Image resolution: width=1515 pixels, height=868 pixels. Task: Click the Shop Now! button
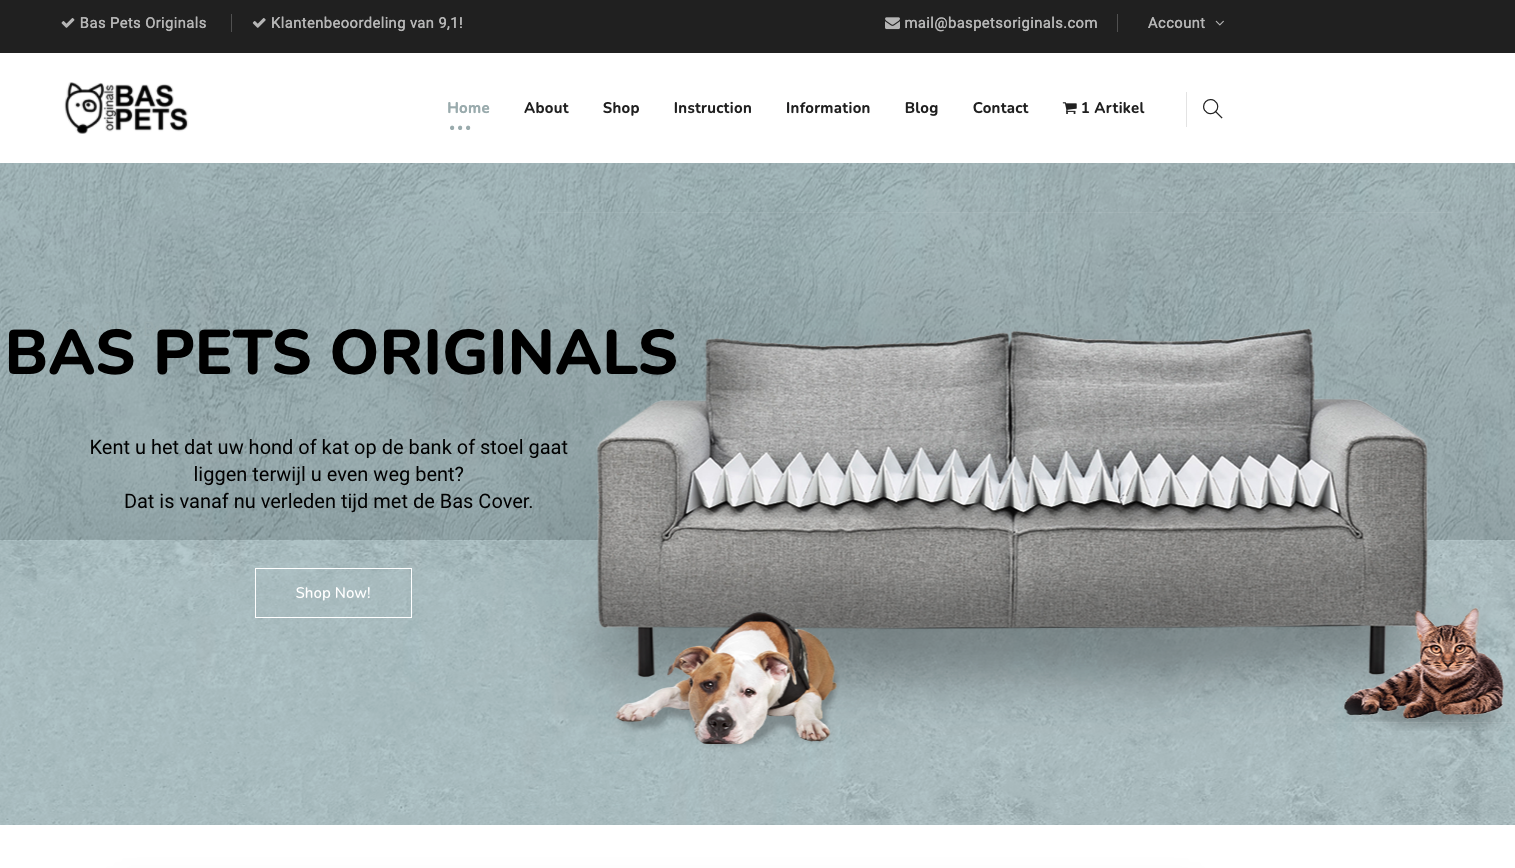[x=333, y=593]
